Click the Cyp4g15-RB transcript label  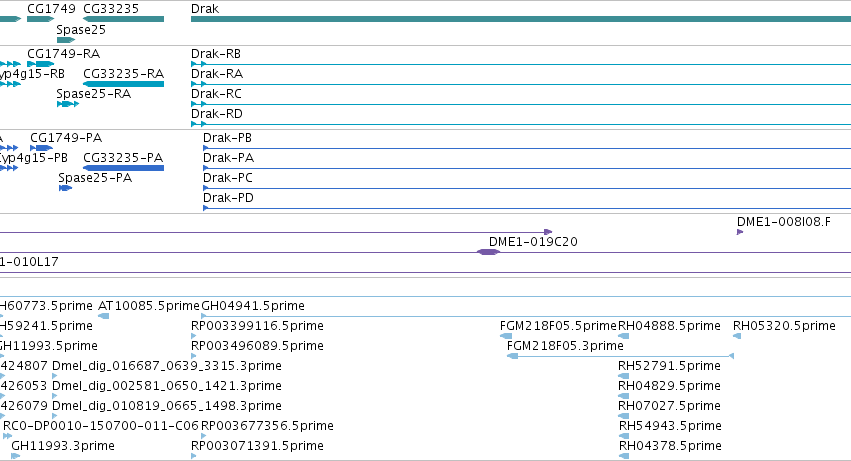[32, 74]
